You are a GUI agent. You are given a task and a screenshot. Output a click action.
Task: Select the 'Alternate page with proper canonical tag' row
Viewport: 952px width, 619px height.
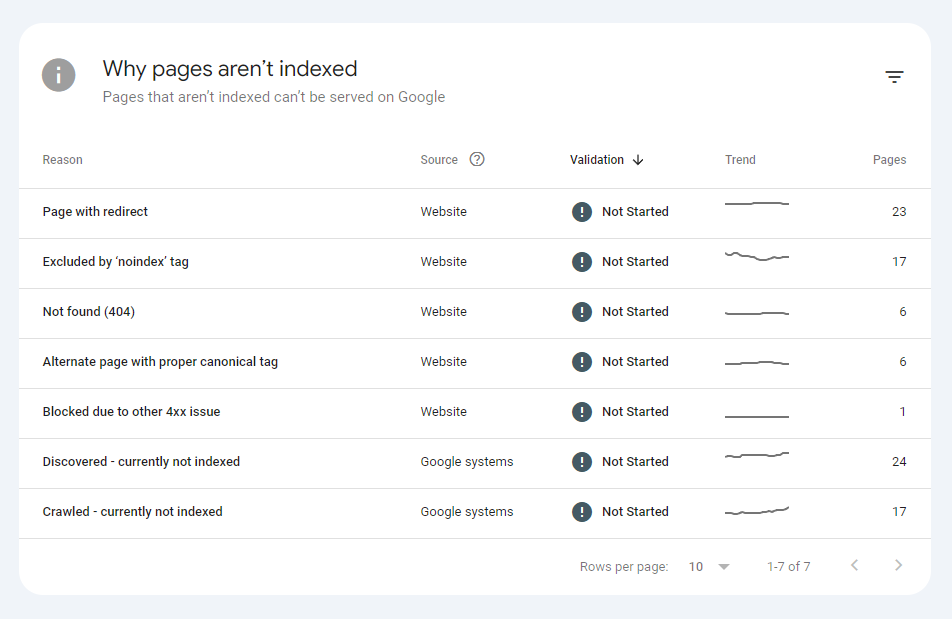click(x=160, y=361)
